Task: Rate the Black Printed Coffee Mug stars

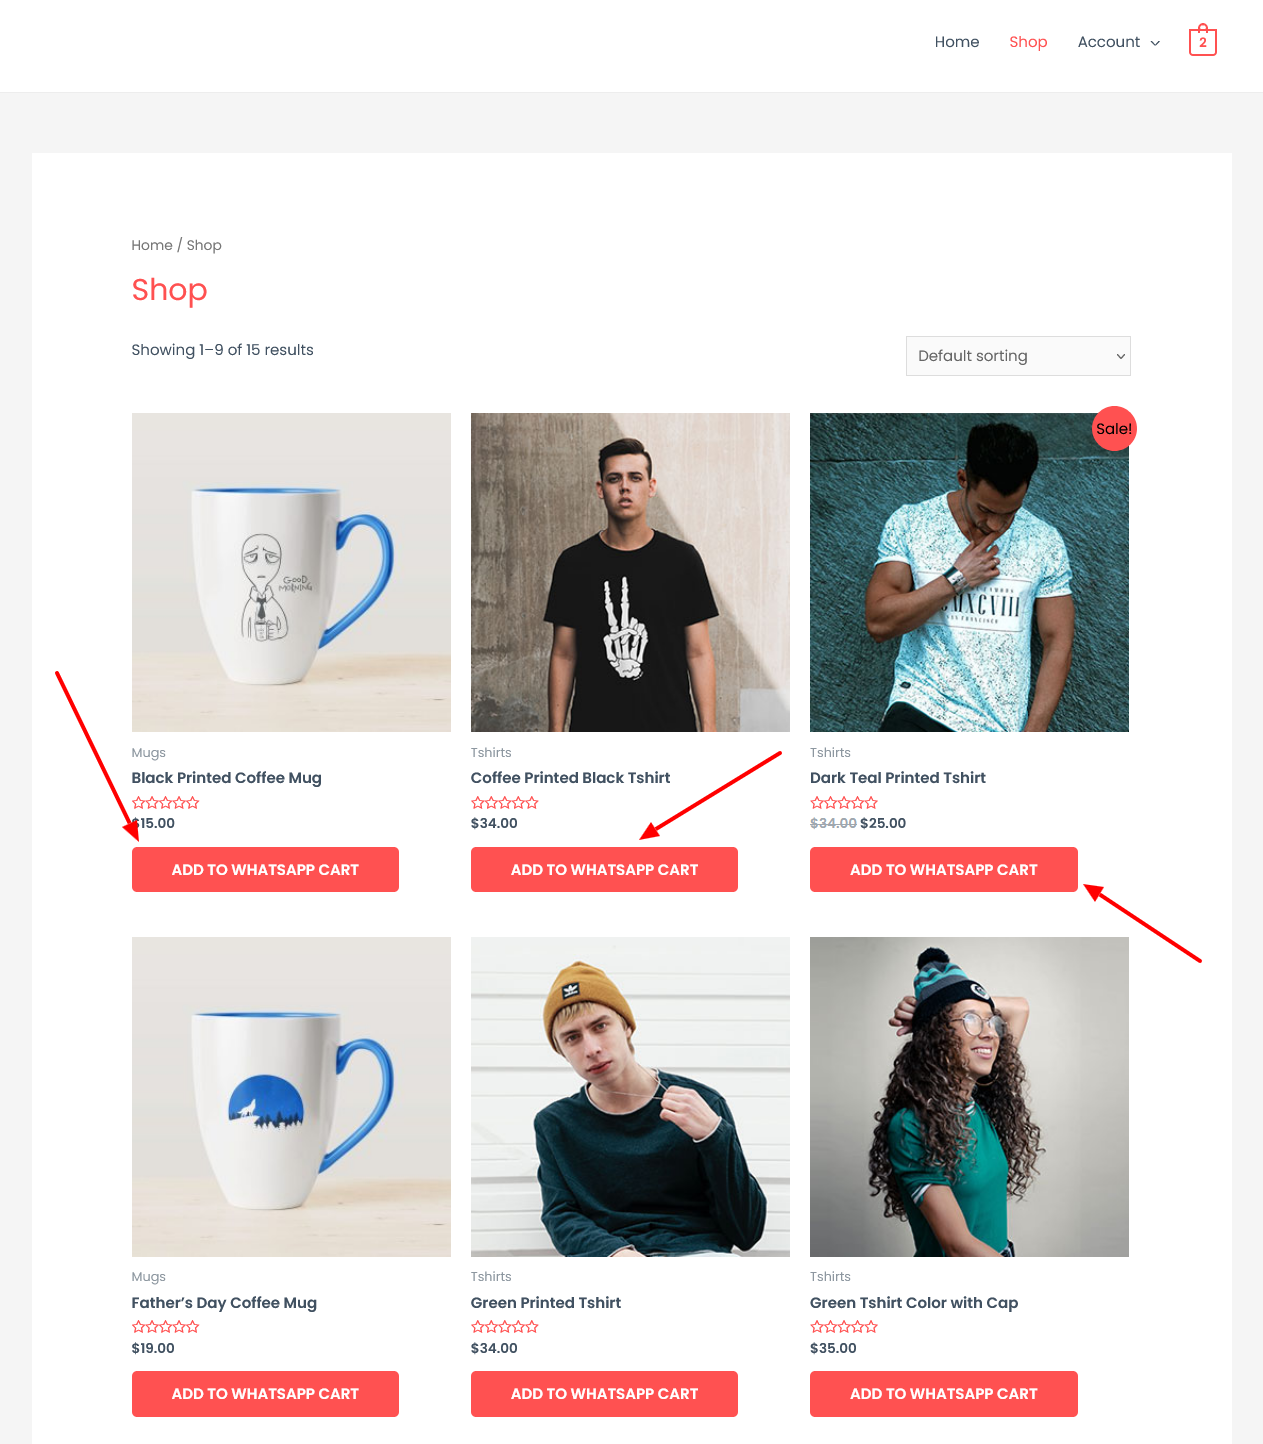Action: tap(166, 803)
